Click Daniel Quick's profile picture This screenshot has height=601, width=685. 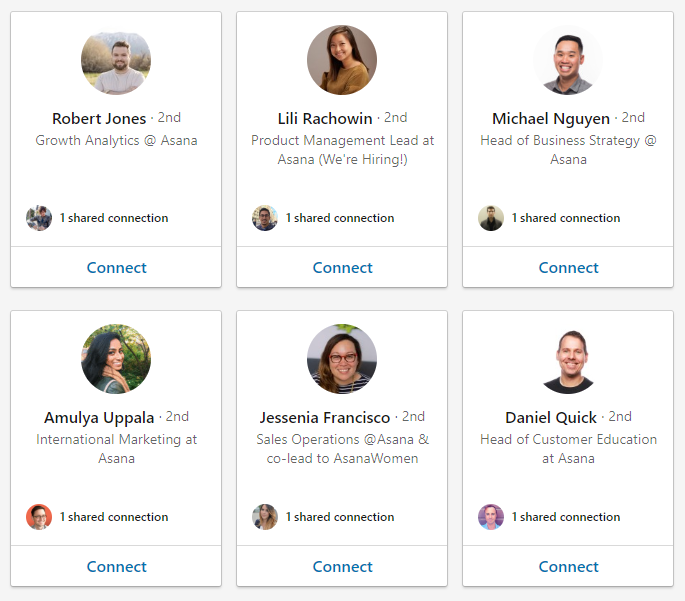pos(568,359)
